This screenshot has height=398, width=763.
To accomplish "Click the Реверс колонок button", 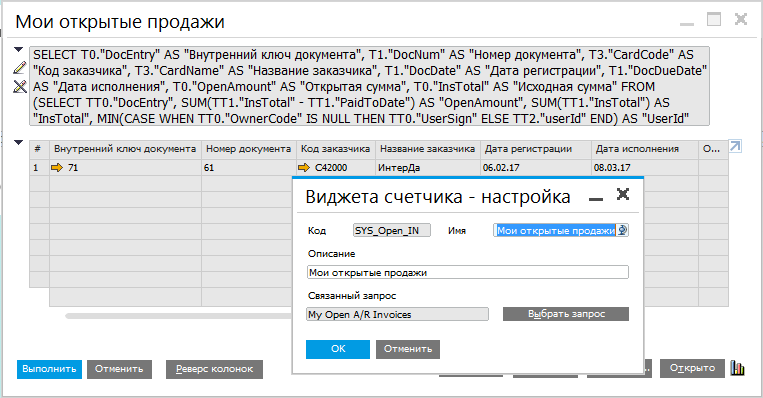I will pyautogui.click(x=214, y=369).
